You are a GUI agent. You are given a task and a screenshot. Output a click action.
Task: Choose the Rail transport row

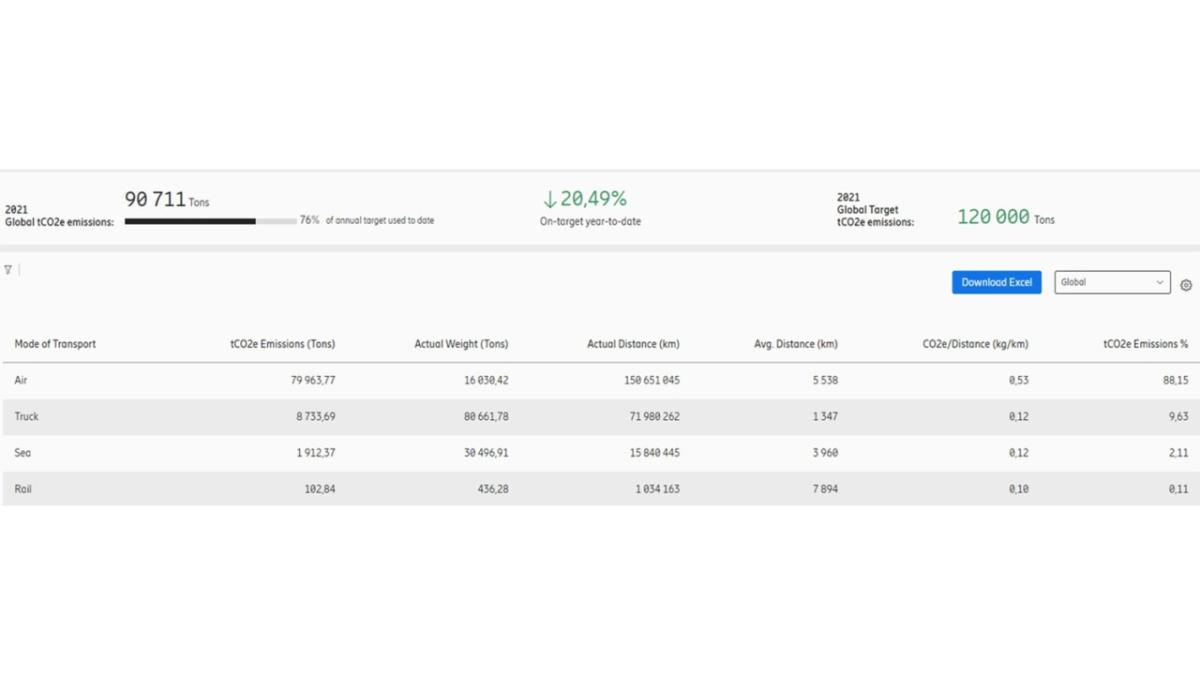23,489
